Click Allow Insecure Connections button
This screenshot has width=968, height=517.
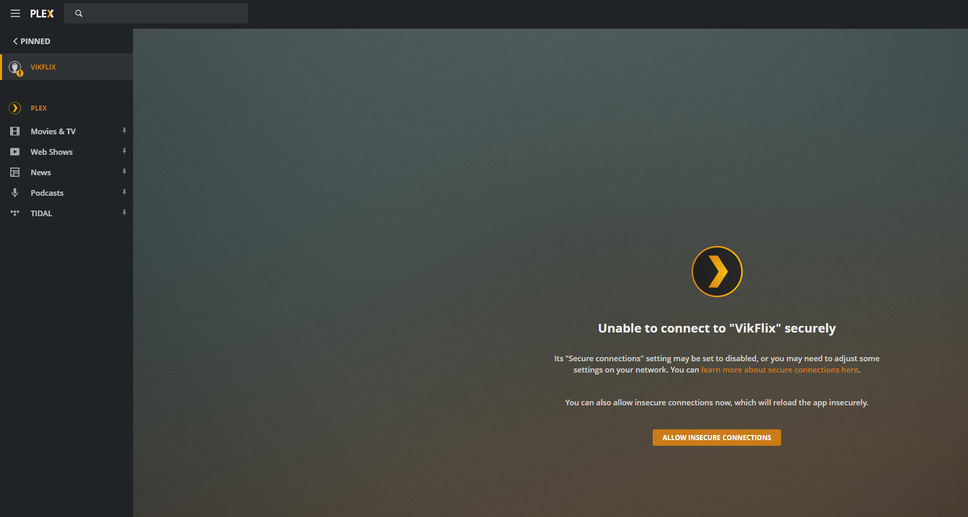[x=717, y=437]
